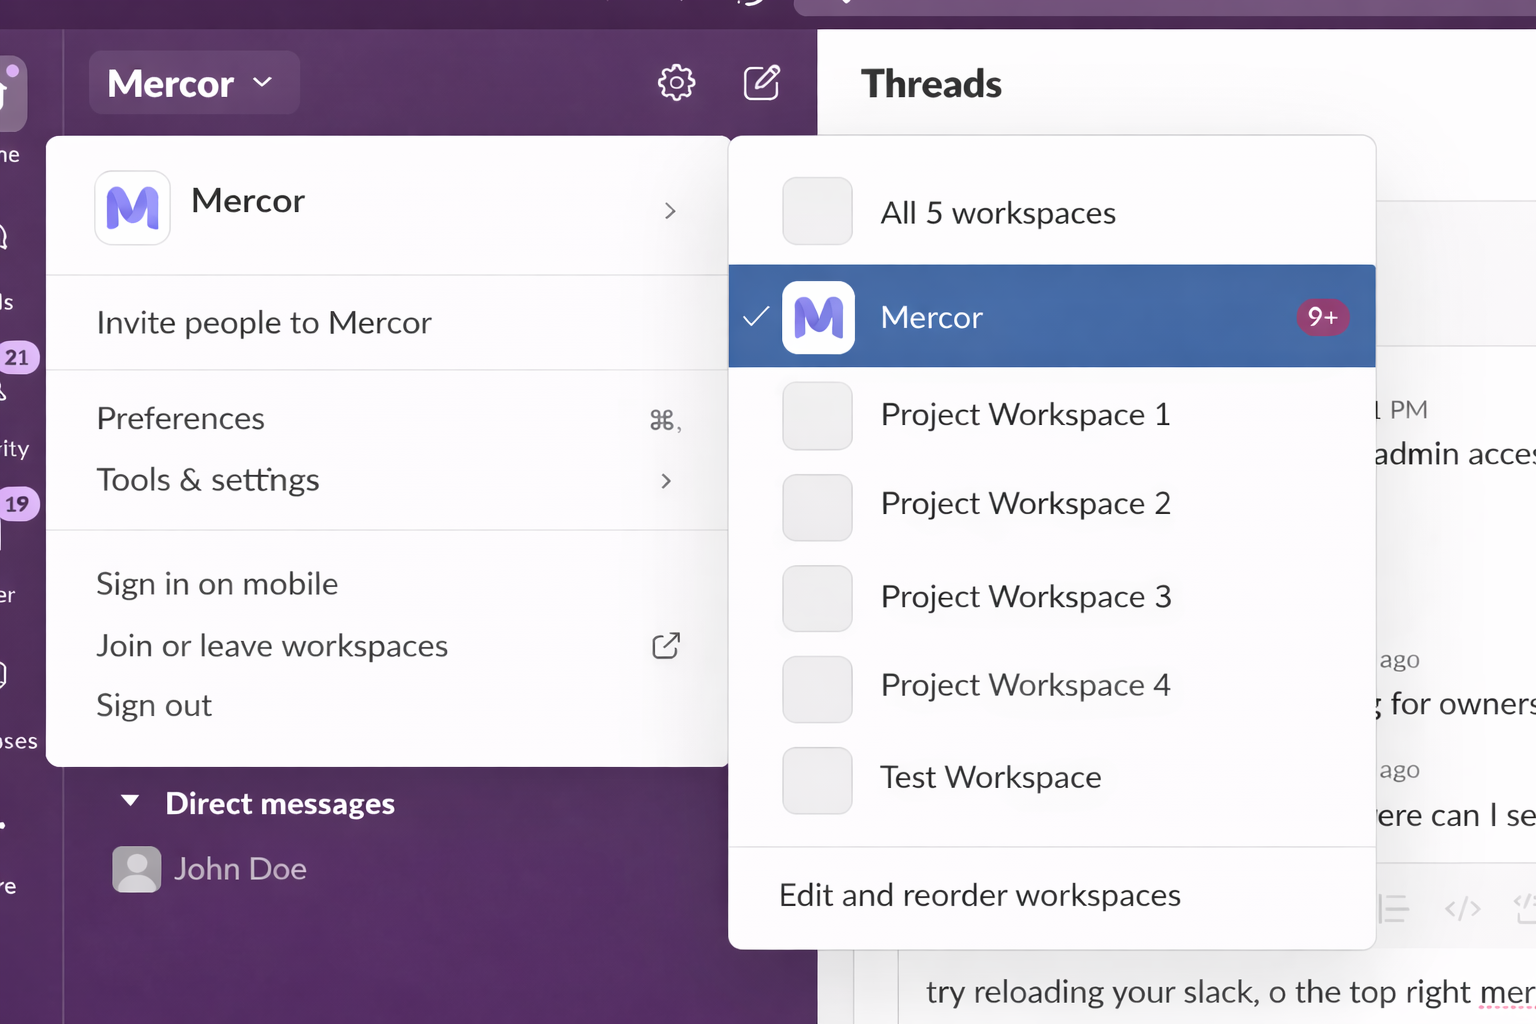Select All 5 workspaces option

click(x=1052, y=212)
